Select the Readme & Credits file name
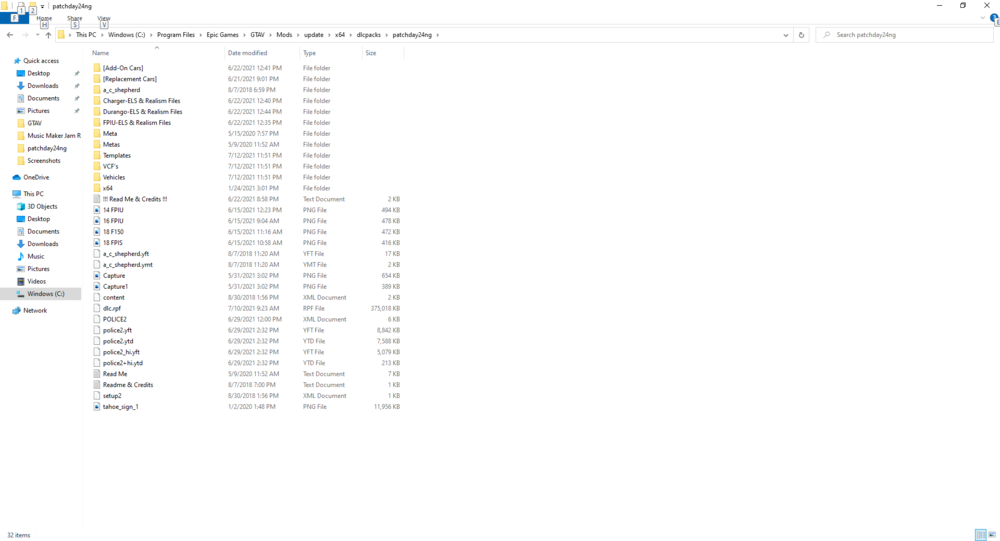 coord(128,385)
